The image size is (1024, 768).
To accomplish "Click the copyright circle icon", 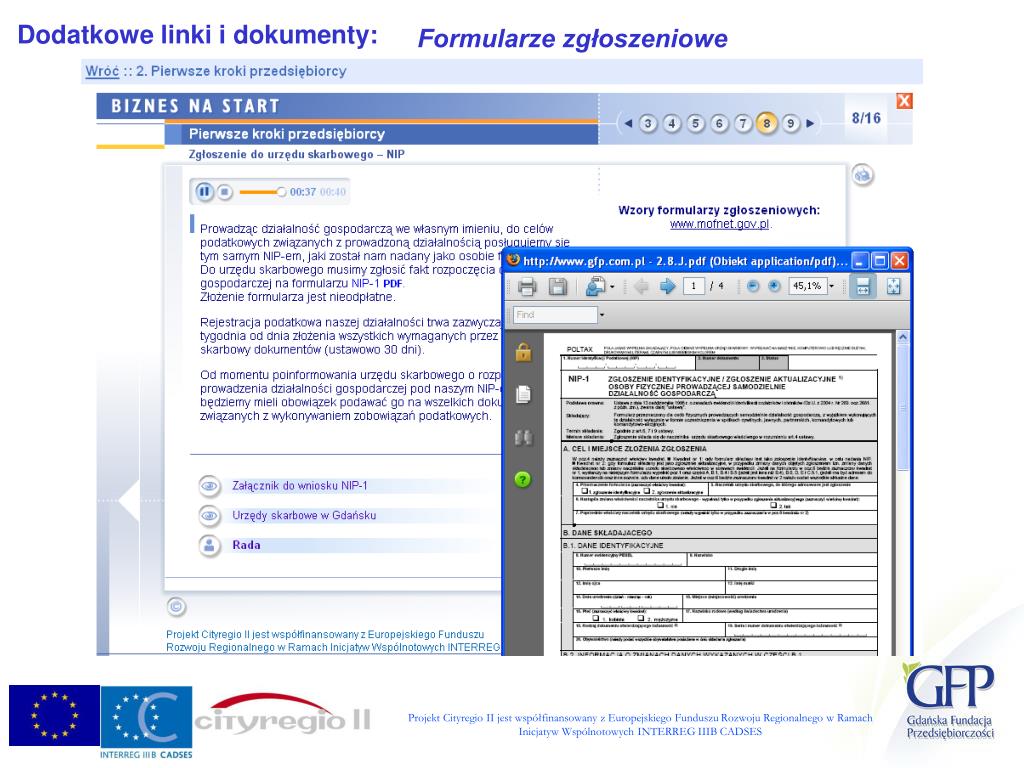I will pyautogui.click(x=176, y=607).
